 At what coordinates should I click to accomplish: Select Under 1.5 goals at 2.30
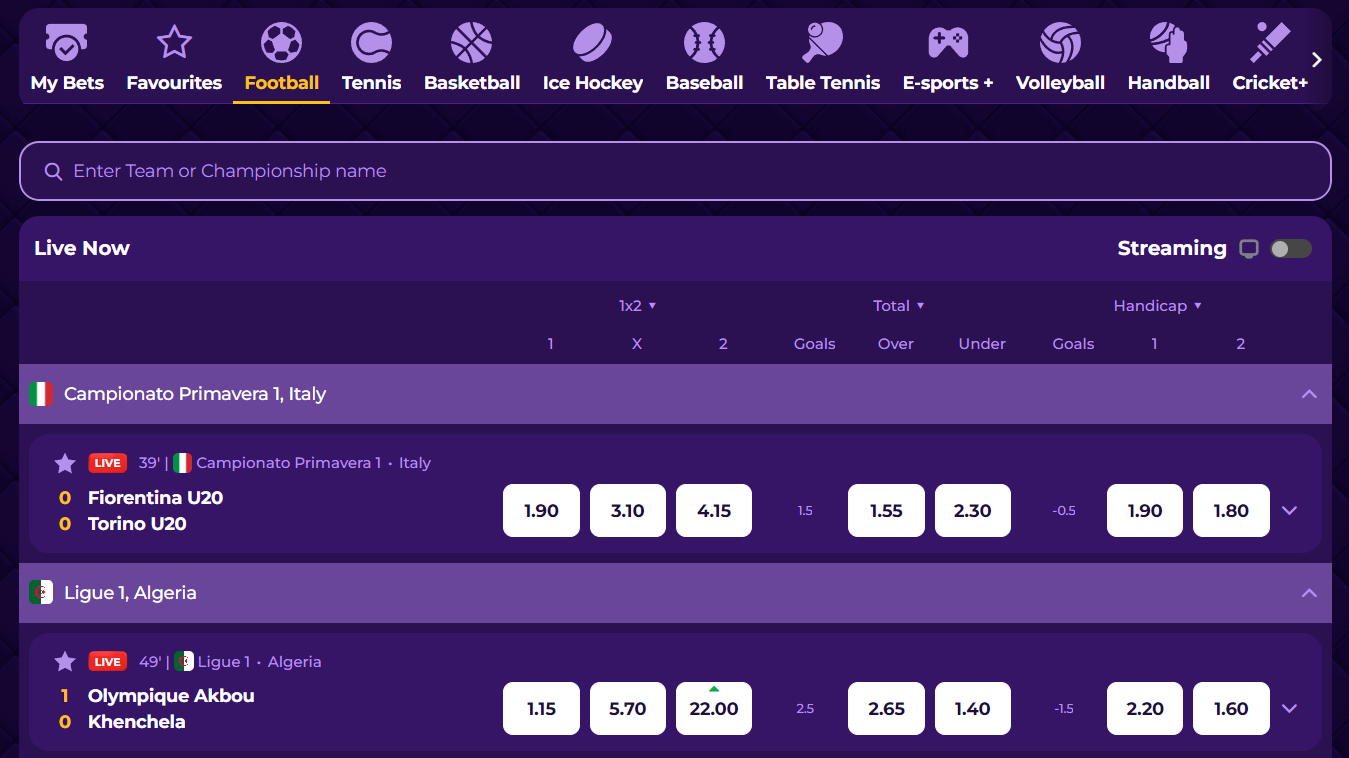click(973, 511)
